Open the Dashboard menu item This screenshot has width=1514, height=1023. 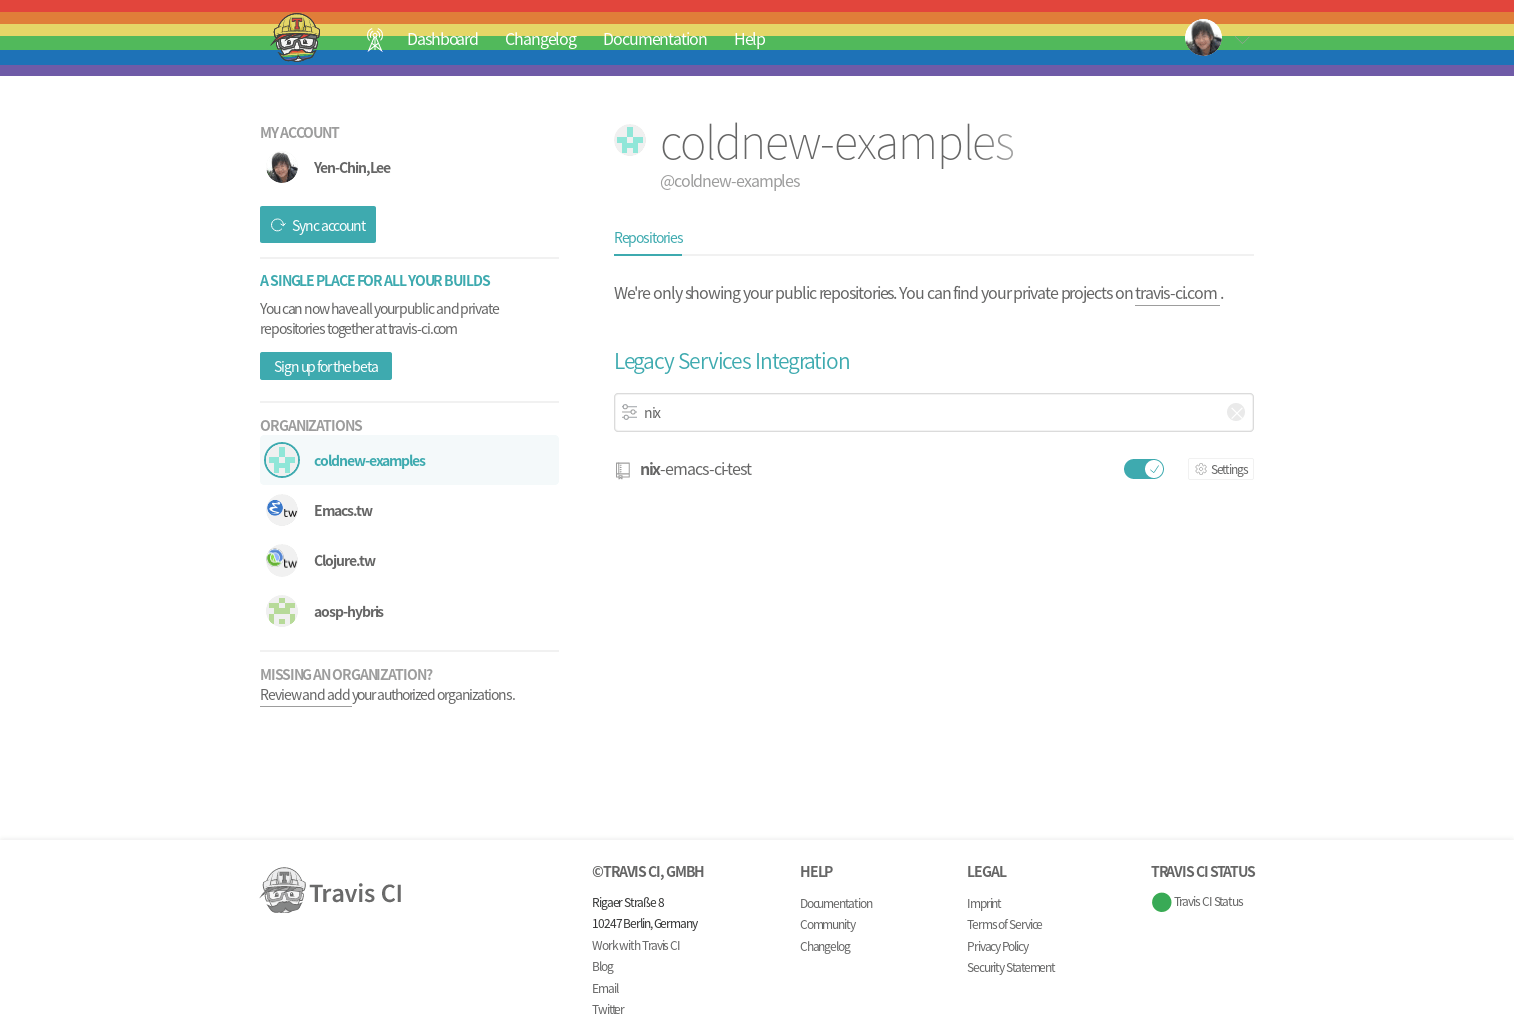(x=442, y=39)
